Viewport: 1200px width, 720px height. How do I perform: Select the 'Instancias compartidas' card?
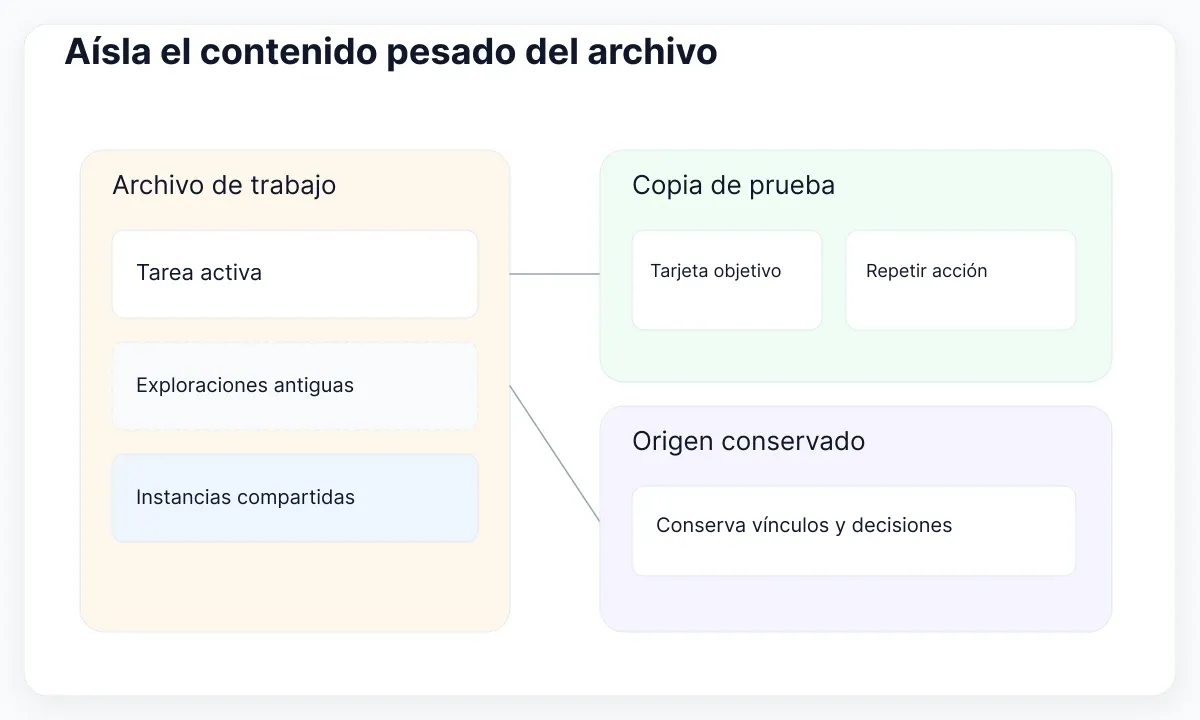295,498
